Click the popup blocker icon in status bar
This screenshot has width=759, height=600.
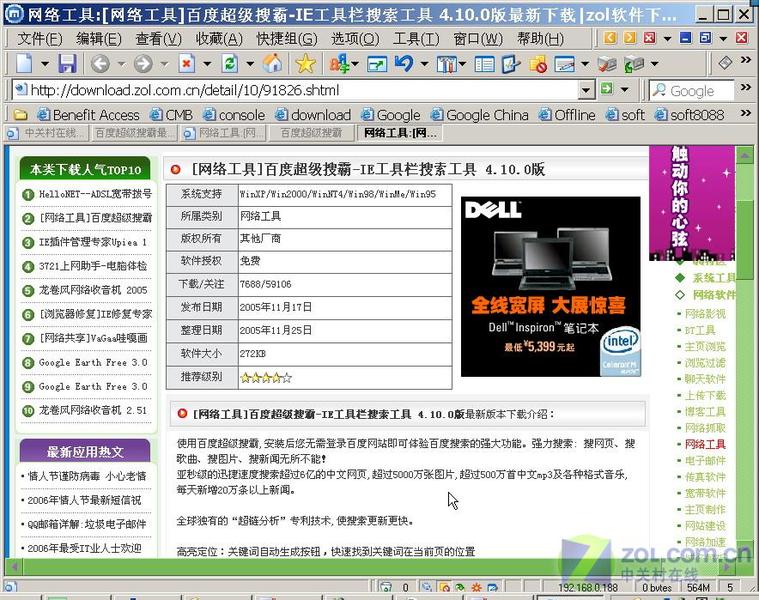pos(443,587)
